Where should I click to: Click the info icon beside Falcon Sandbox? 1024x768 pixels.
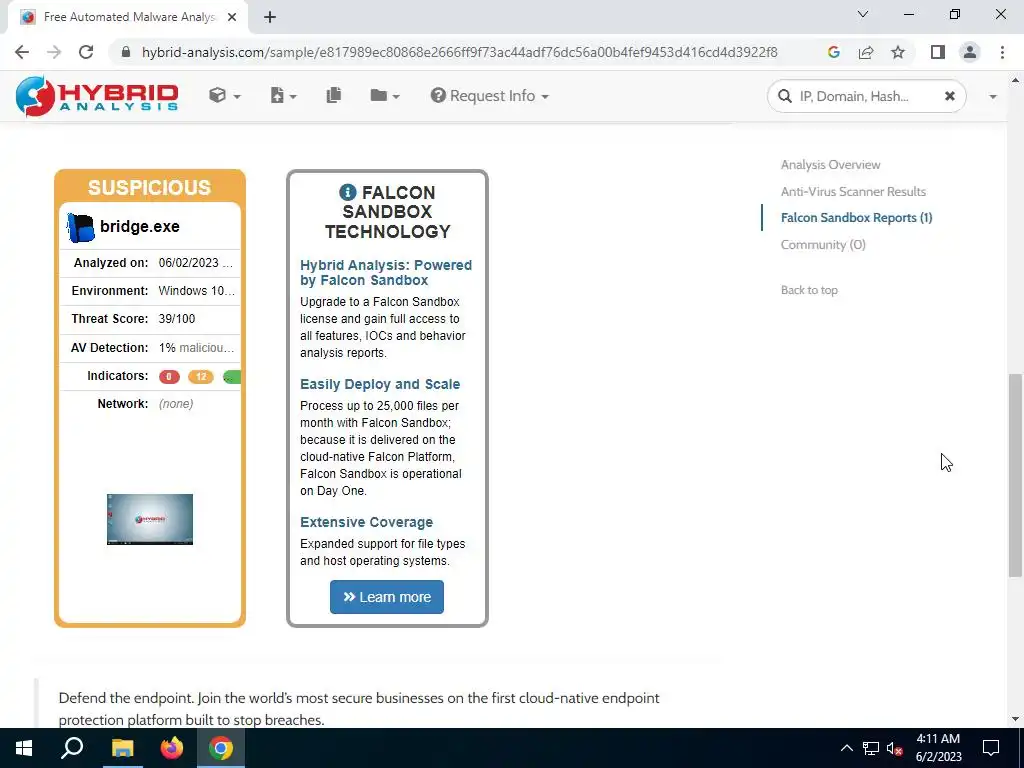(347, 192)
